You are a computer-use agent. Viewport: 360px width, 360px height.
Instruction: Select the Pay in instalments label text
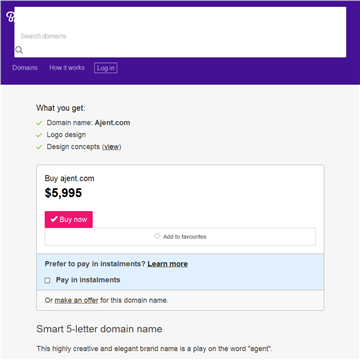pos(88,280)
